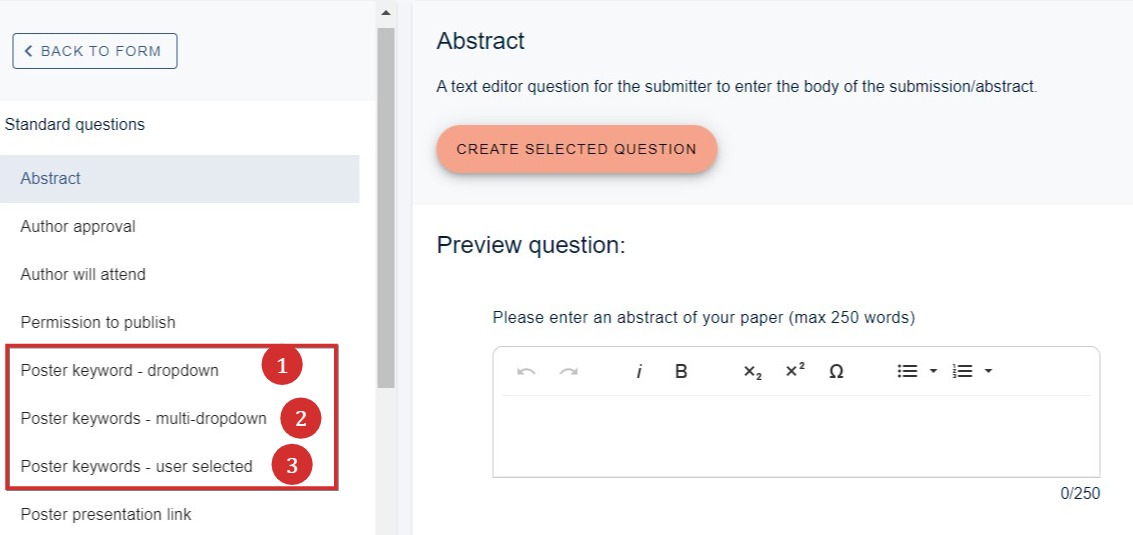Go back using the Back to Form button
The image size is (1133, 535).
pyautogui.click(x=95, y=51)
